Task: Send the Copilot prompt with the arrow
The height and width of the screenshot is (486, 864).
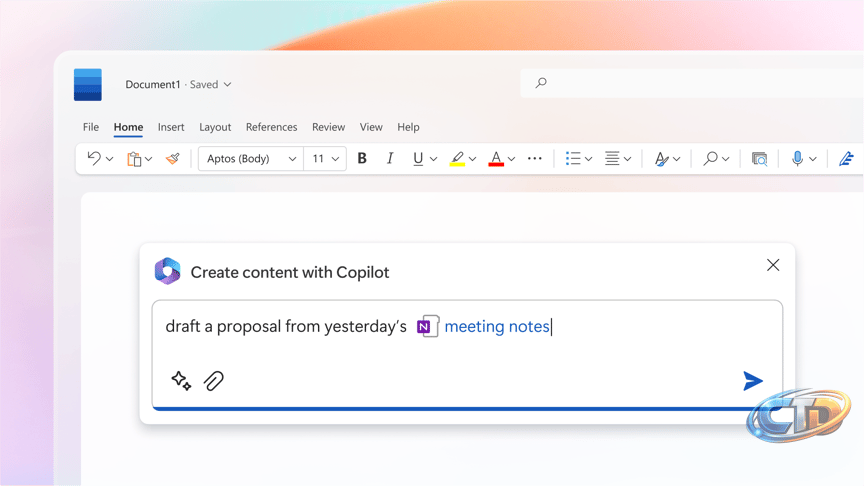Action: [753, 381]
